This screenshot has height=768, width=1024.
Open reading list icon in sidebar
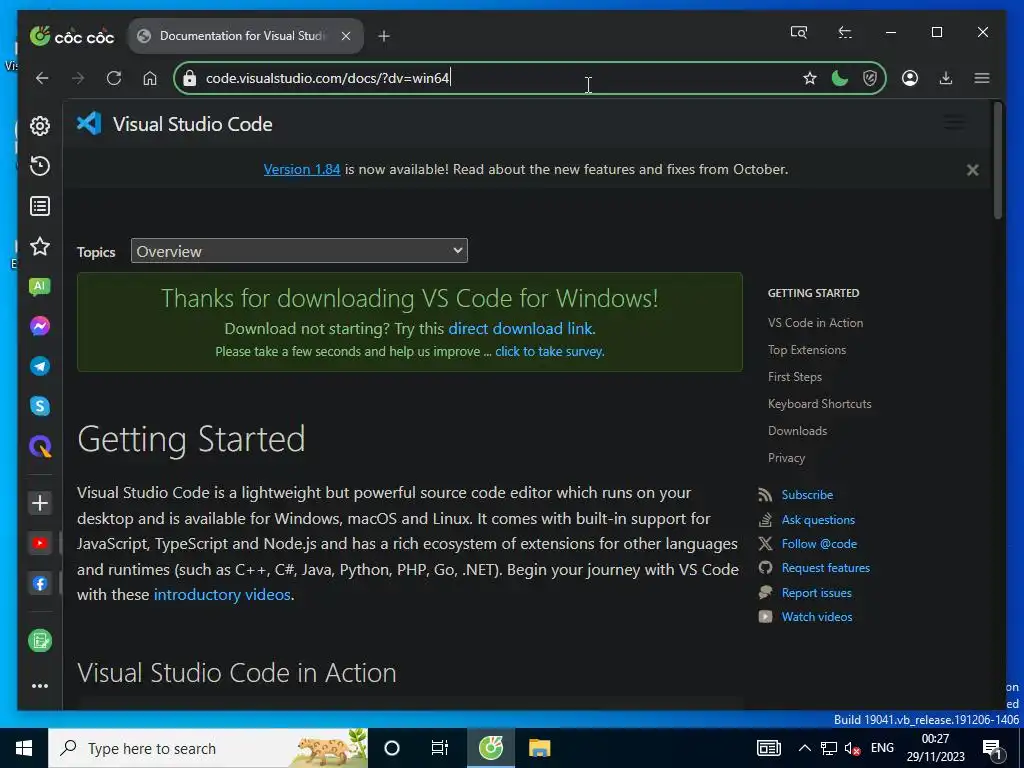(x=40, y=206)
